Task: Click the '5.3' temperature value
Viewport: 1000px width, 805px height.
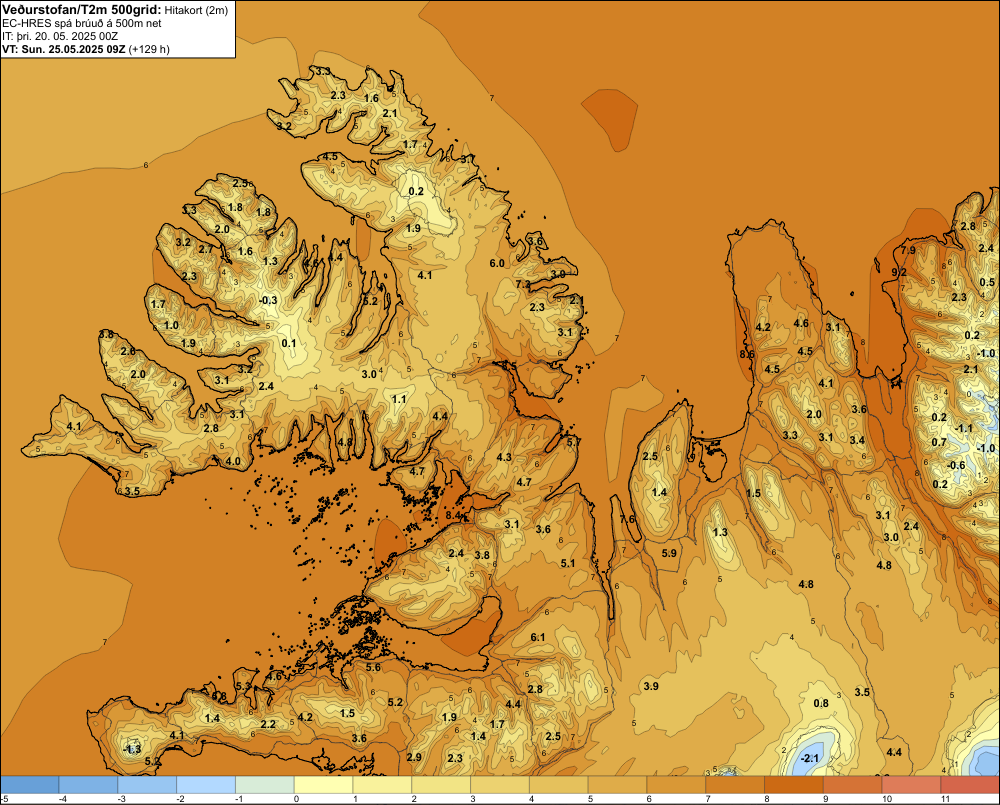Action: pyautogui.click(x=244, y=686)
